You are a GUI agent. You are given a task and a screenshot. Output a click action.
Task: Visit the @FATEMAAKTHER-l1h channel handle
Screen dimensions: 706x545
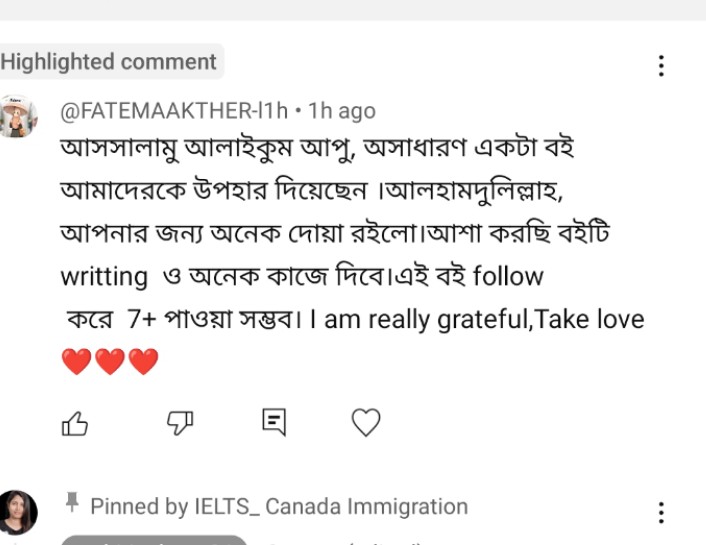click(174, 110)
